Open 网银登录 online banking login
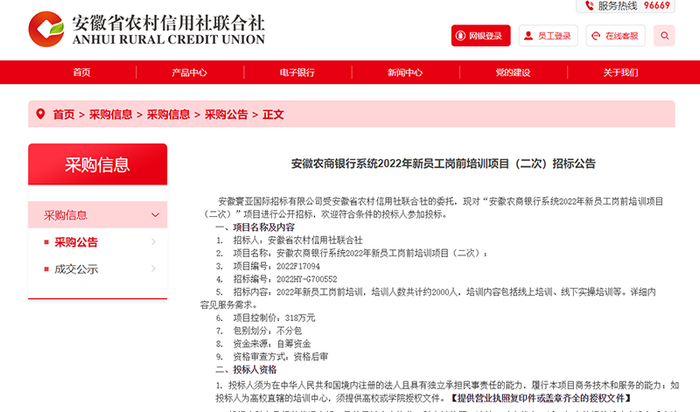This screenshot has width=700, height=412. pos(481,36)
